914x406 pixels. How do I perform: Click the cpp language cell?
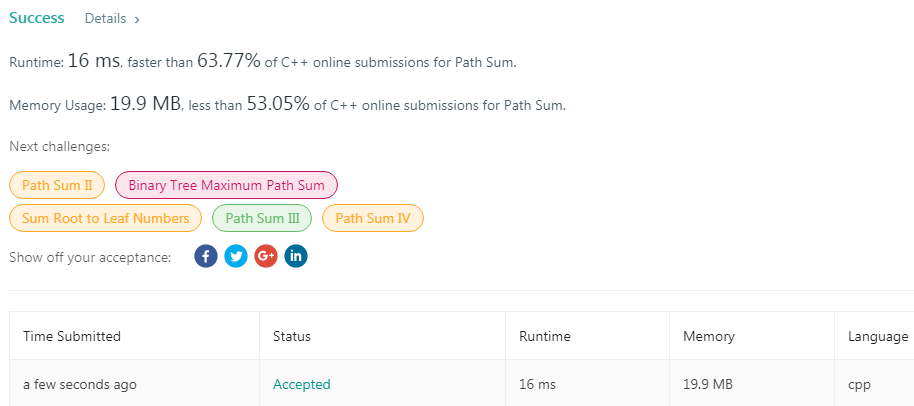(x=859, y=384)
